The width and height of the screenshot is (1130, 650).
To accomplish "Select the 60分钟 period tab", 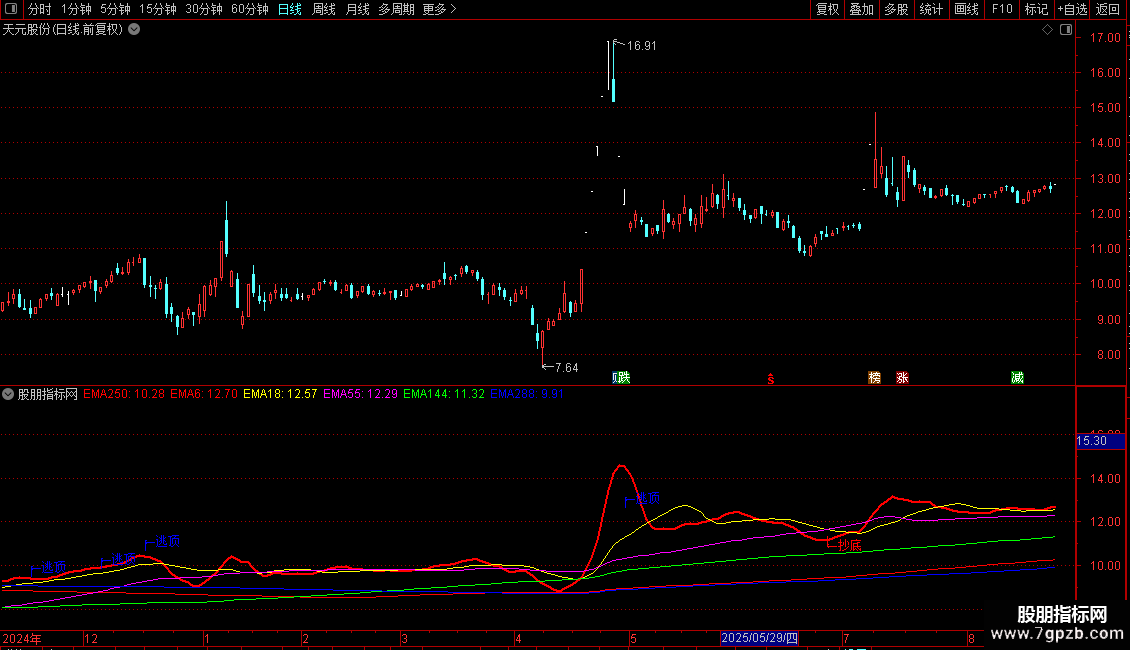I will click(250, 9).
